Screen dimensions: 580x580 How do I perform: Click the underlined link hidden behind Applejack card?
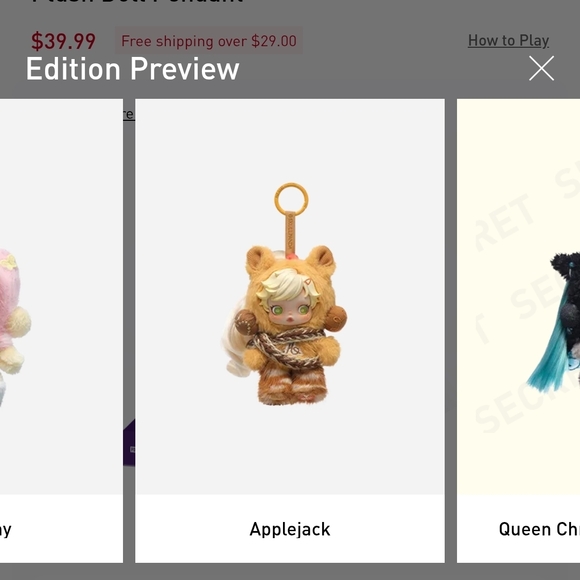pos(129,114)
